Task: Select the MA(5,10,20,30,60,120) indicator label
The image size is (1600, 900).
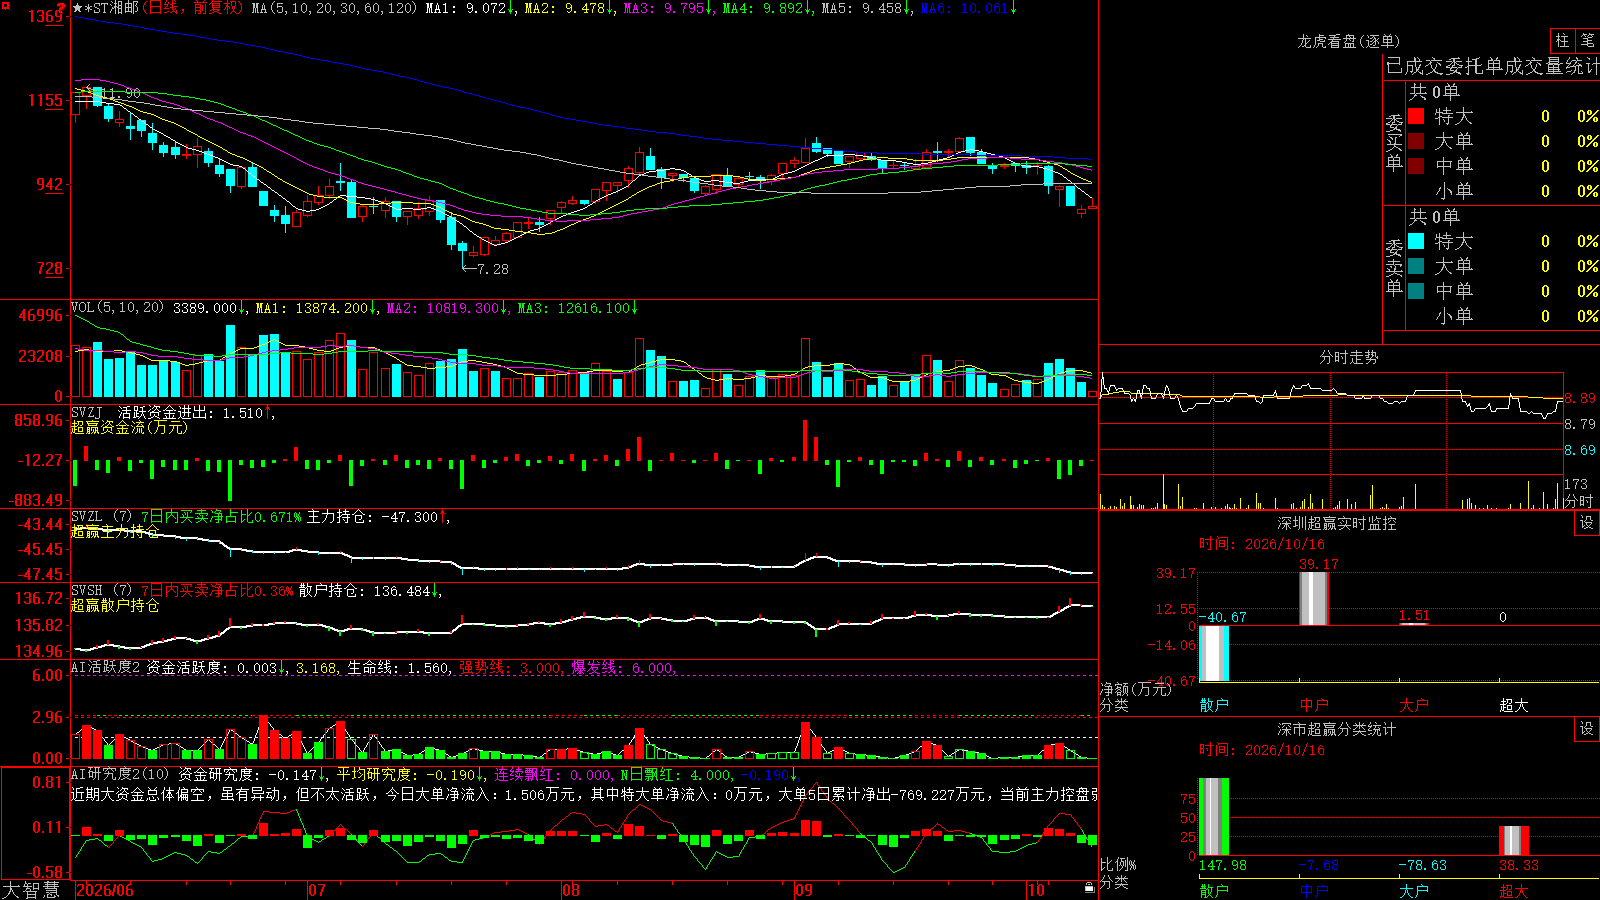Action: click(x=334, y=8)
